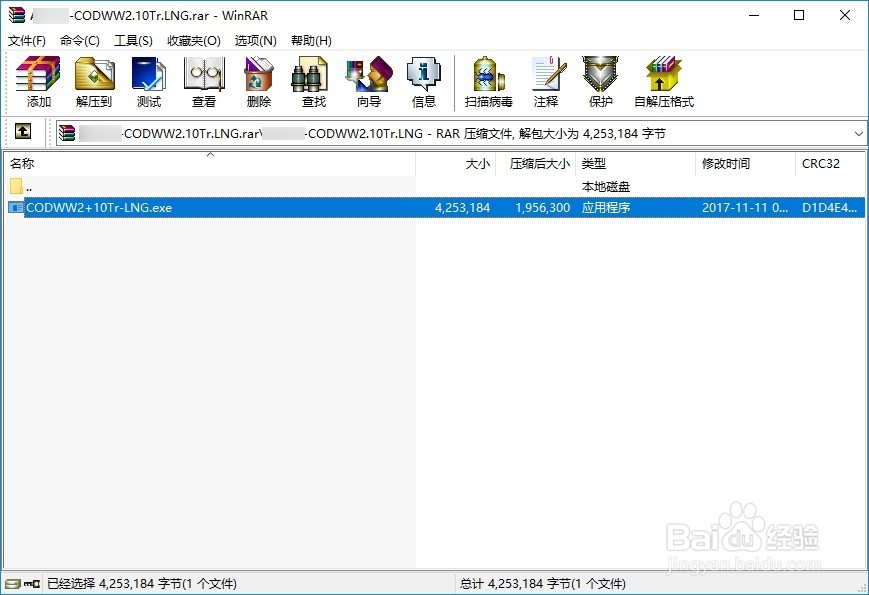Click the 保护 (Protect) shield icon
This screenshot has height=595, width=869.
[x=600, y=74]
